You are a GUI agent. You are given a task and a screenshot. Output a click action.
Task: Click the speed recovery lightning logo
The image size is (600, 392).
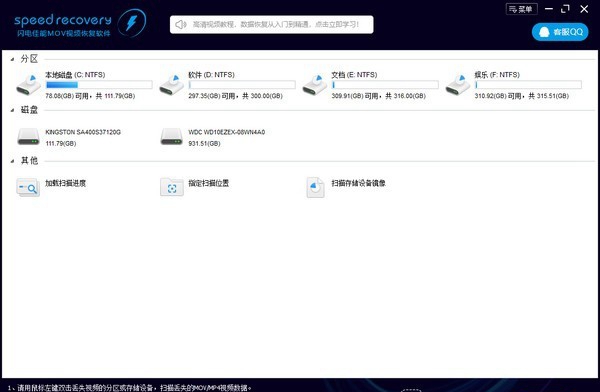pyautogui.click(x=132, y=23)
